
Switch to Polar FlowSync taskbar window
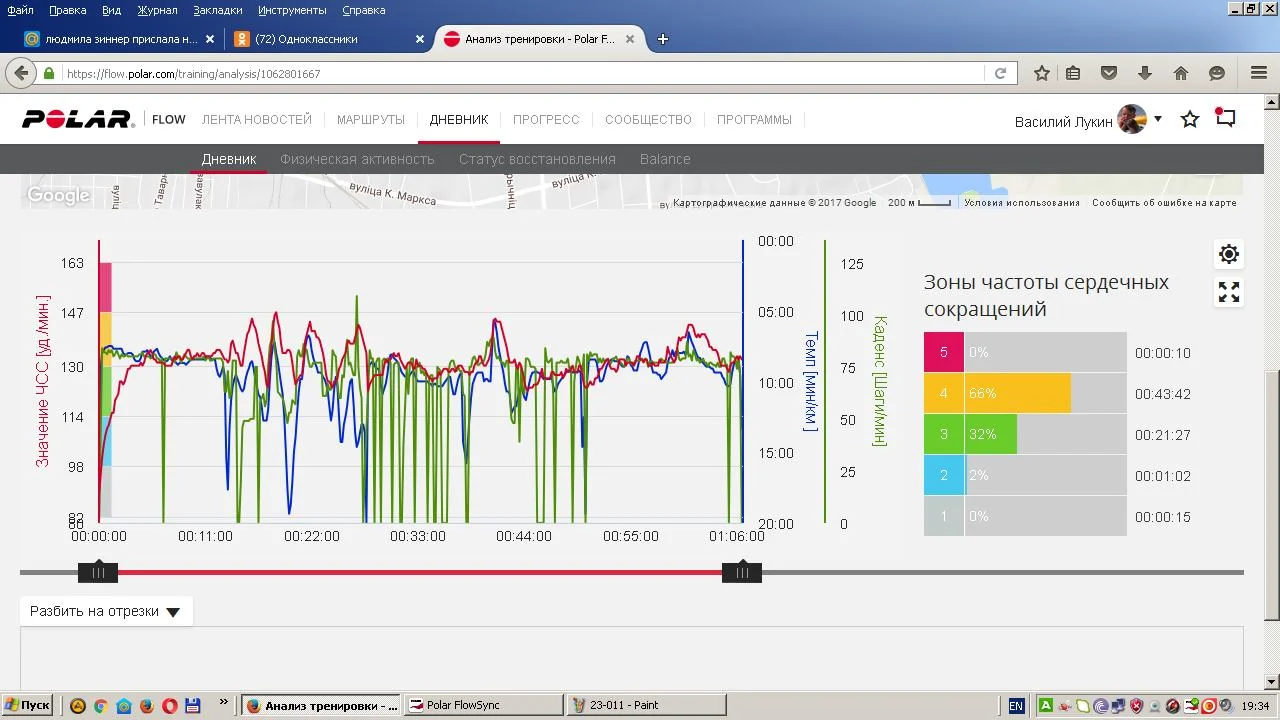point(485,705)
